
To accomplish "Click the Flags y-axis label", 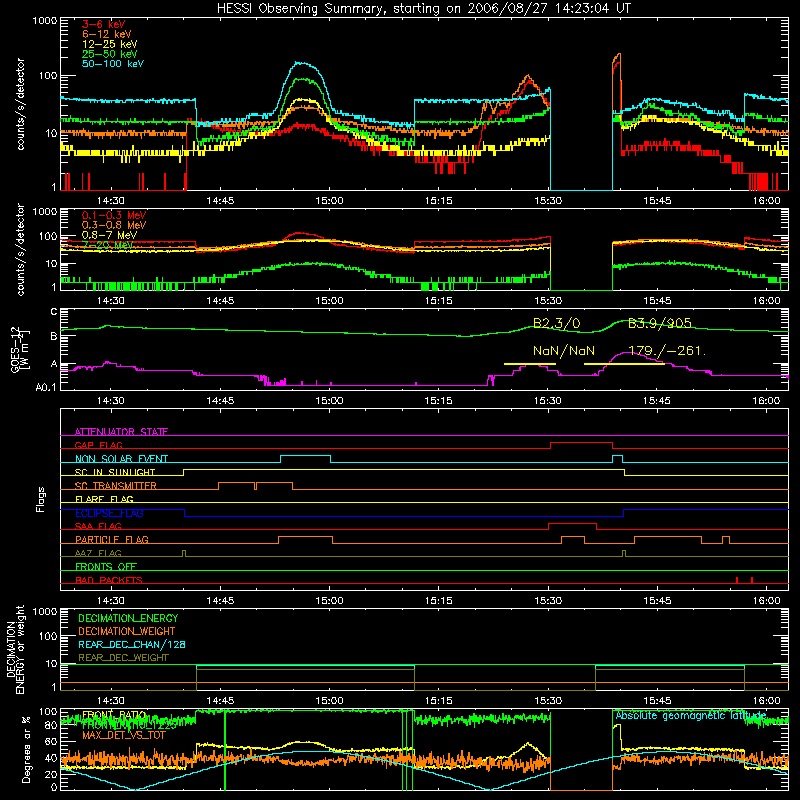I will coord(40,499).
